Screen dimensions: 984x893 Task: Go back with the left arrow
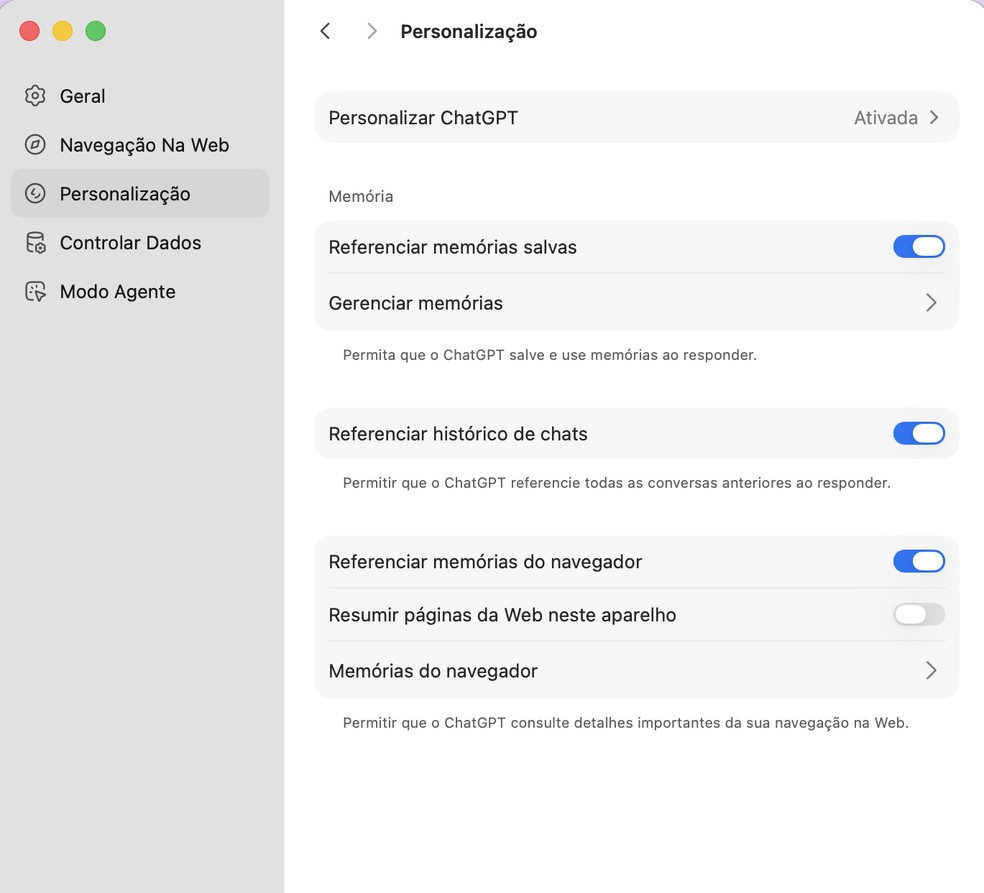point(325,31)
